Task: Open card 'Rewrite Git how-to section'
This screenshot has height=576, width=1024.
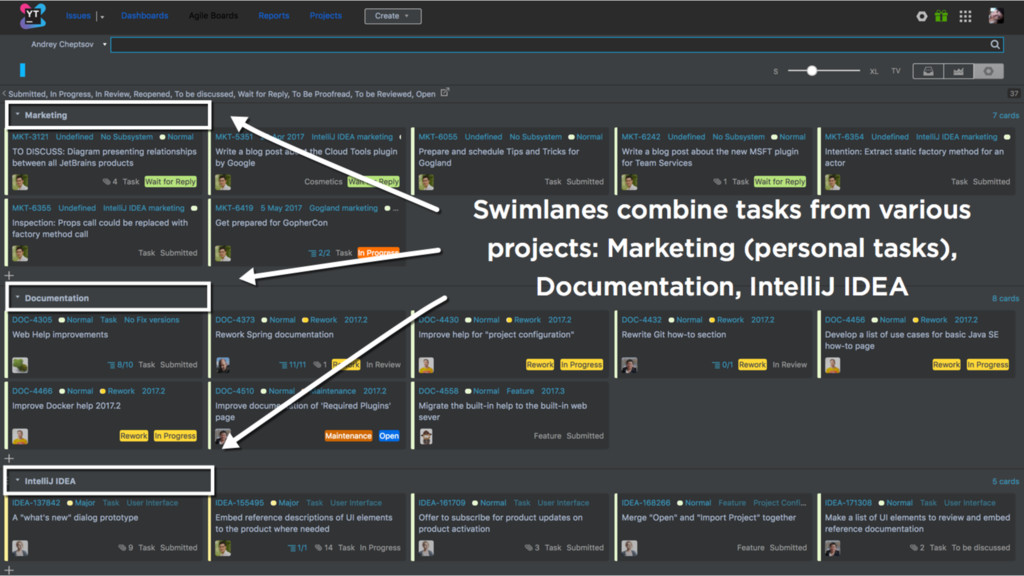Action: coord(673,334)
